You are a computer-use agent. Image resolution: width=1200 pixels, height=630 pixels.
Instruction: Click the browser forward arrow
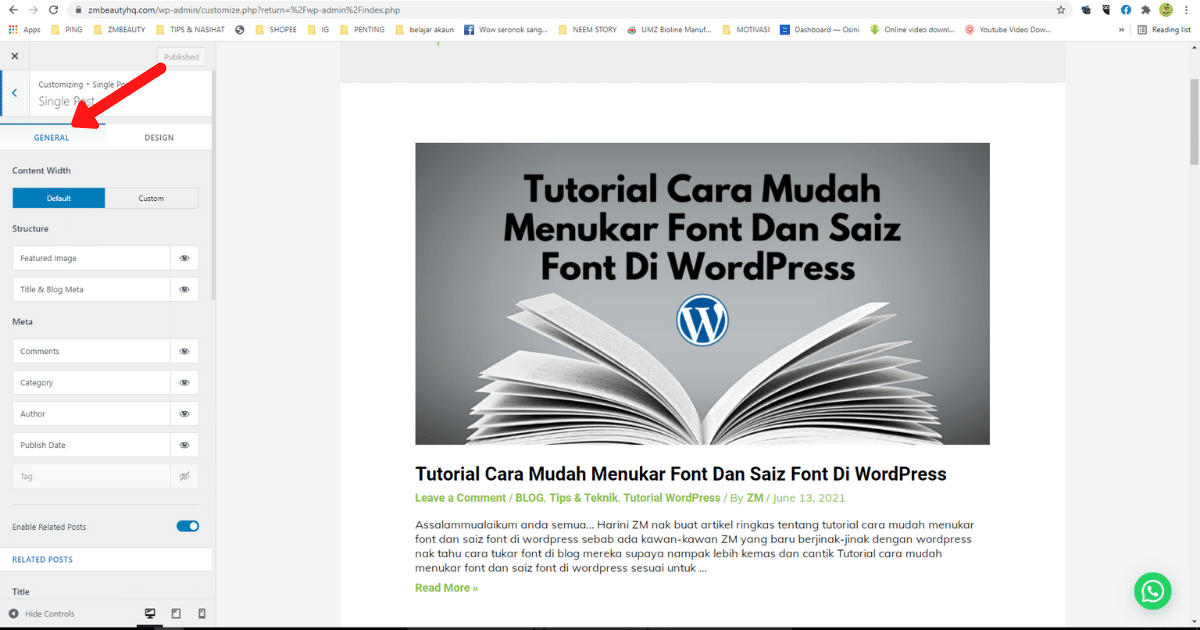click(x=34, y=9)
